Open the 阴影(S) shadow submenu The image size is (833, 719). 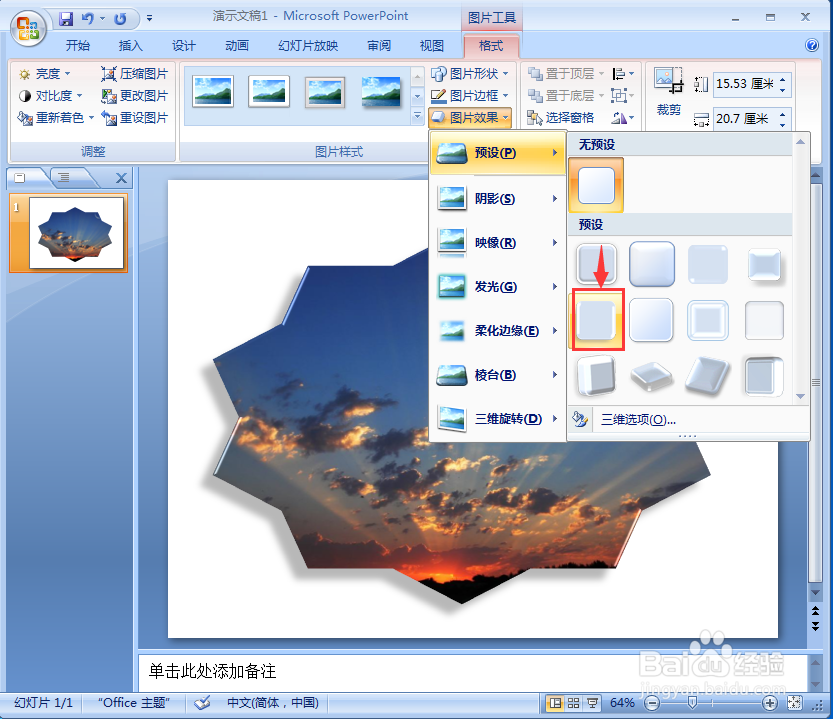coord(497,199)
